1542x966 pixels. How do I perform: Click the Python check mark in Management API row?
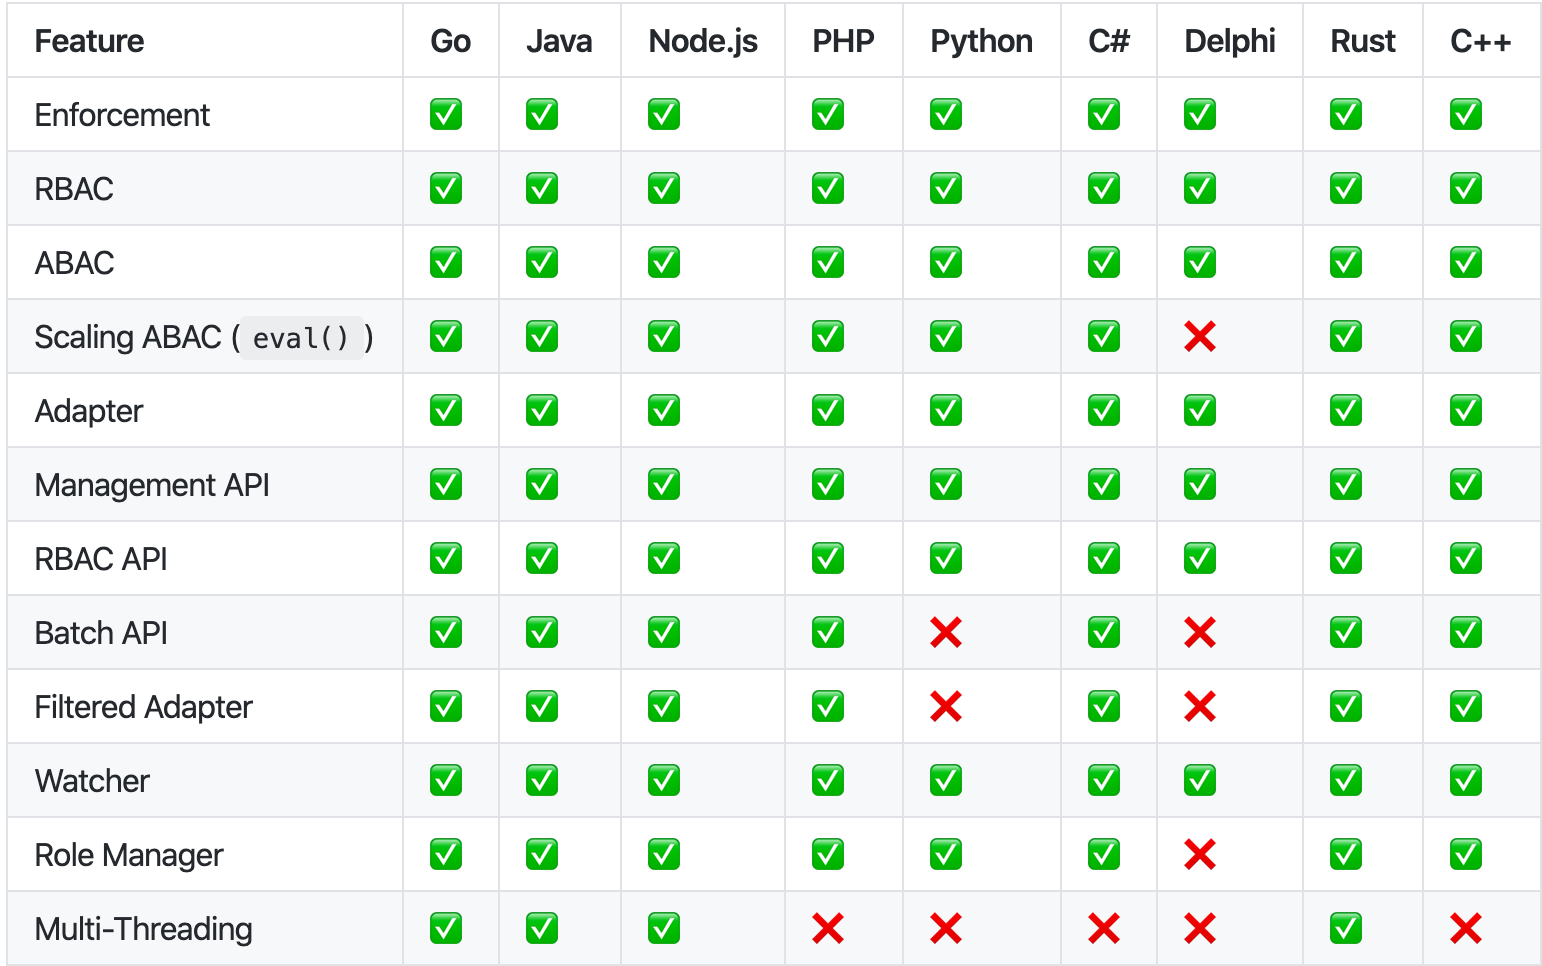click(946, 485)
